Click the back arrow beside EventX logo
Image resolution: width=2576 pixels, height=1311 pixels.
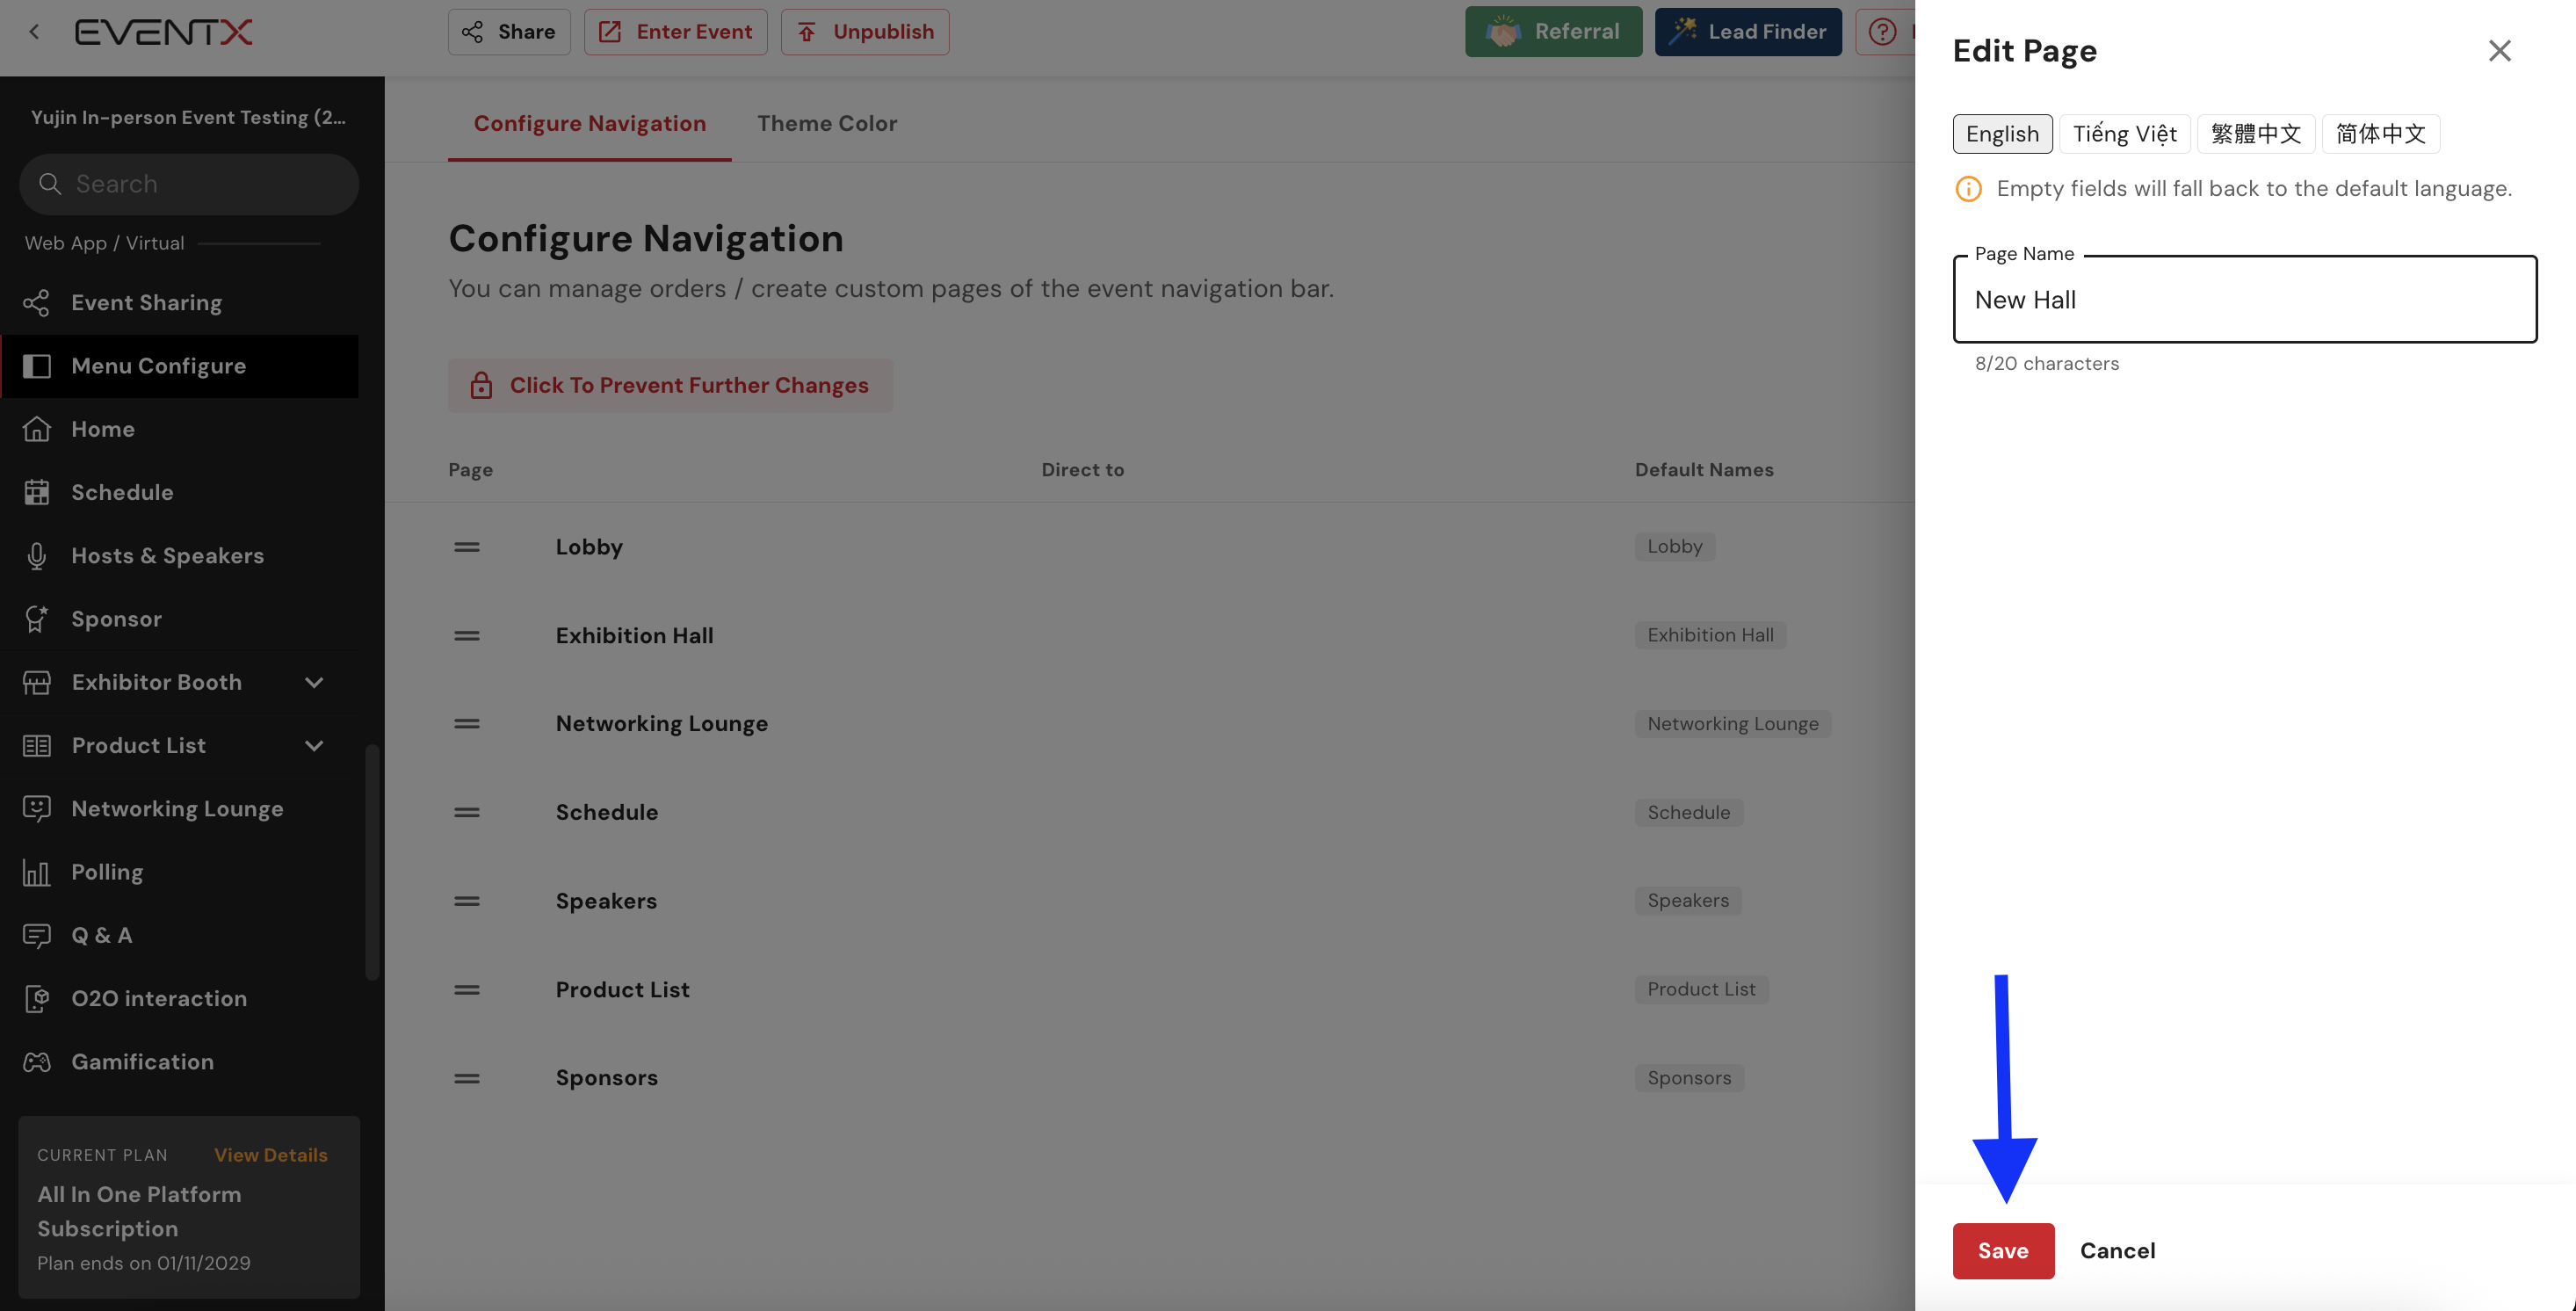coord(35,32)
